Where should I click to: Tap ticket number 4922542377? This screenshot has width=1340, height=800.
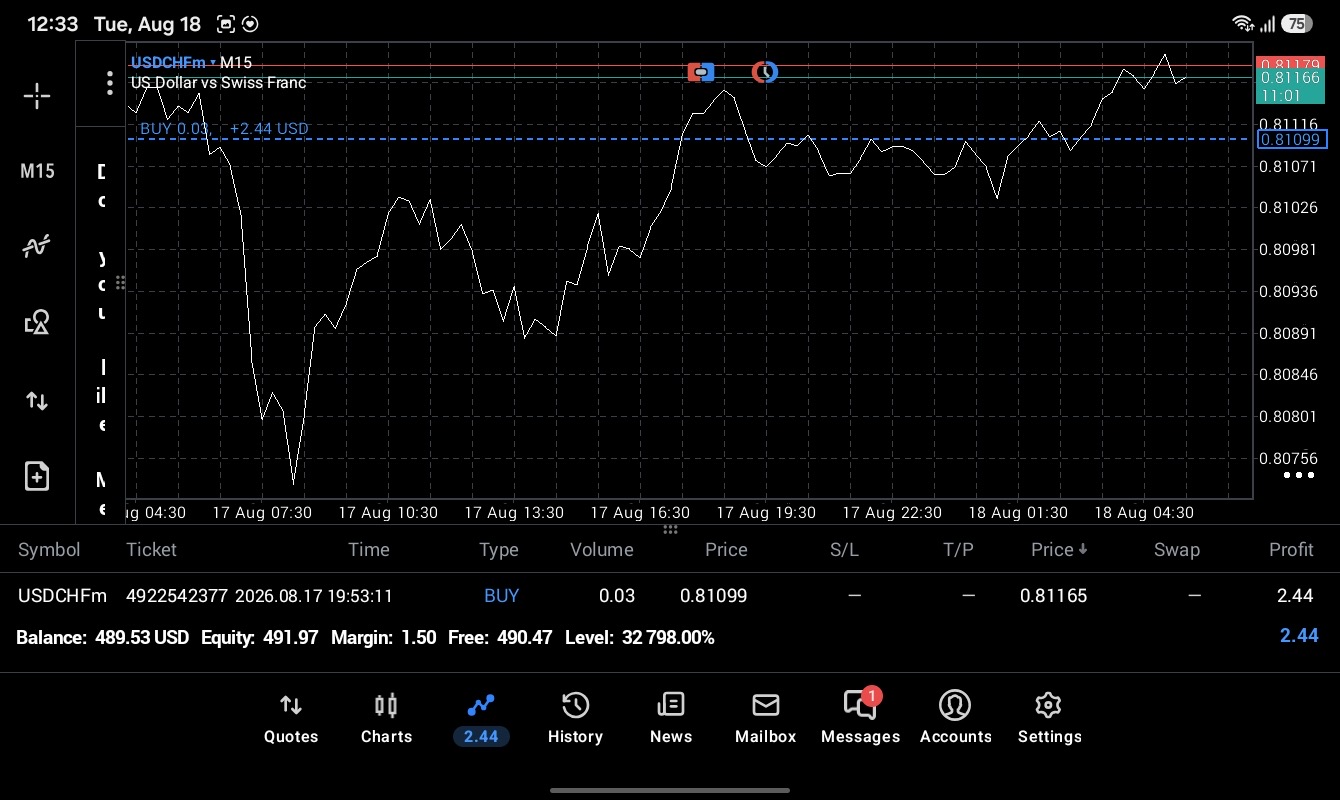(x=177, y=596)
